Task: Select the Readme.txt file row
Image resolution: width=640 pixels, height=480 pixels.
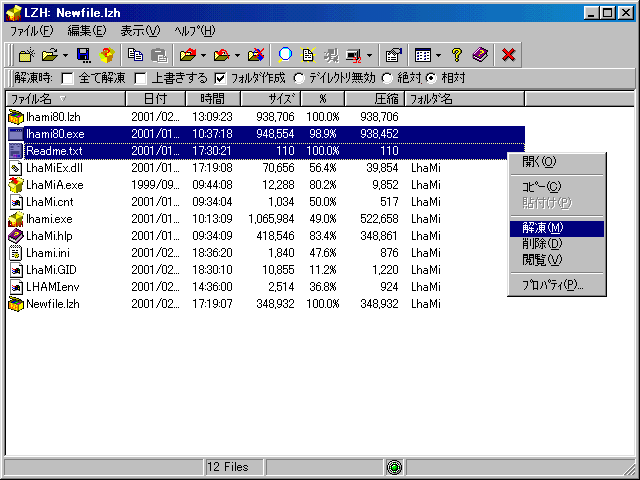Action: [x=266, y=151]
